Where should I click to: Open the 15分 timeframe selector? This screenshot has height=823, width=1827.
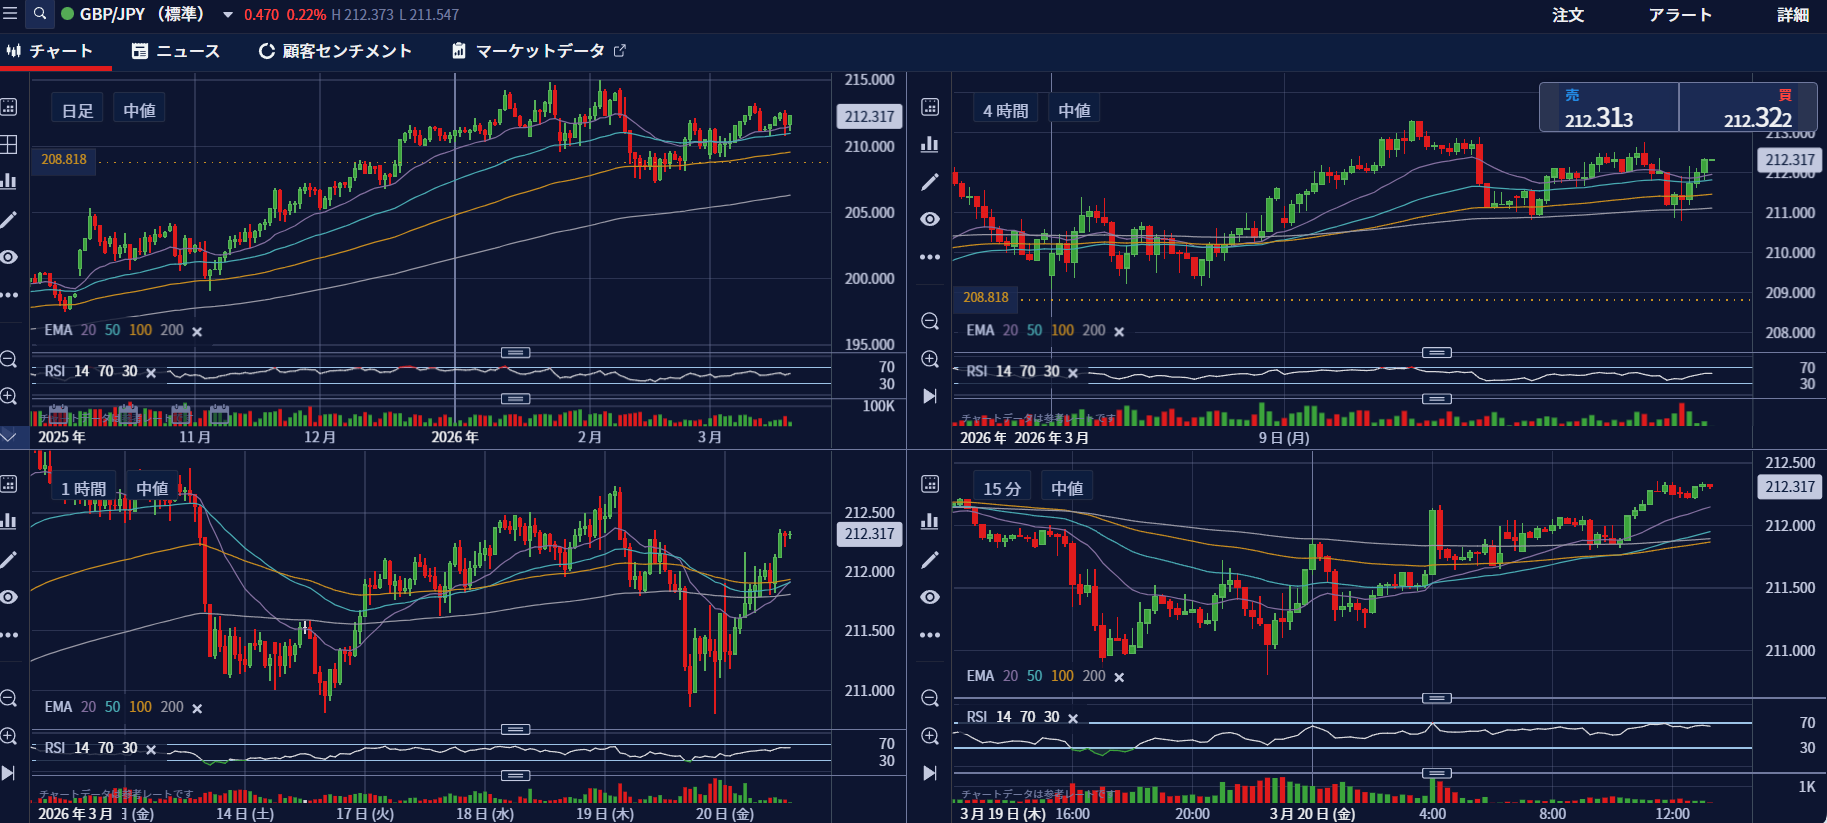[x=1002, y=488]
